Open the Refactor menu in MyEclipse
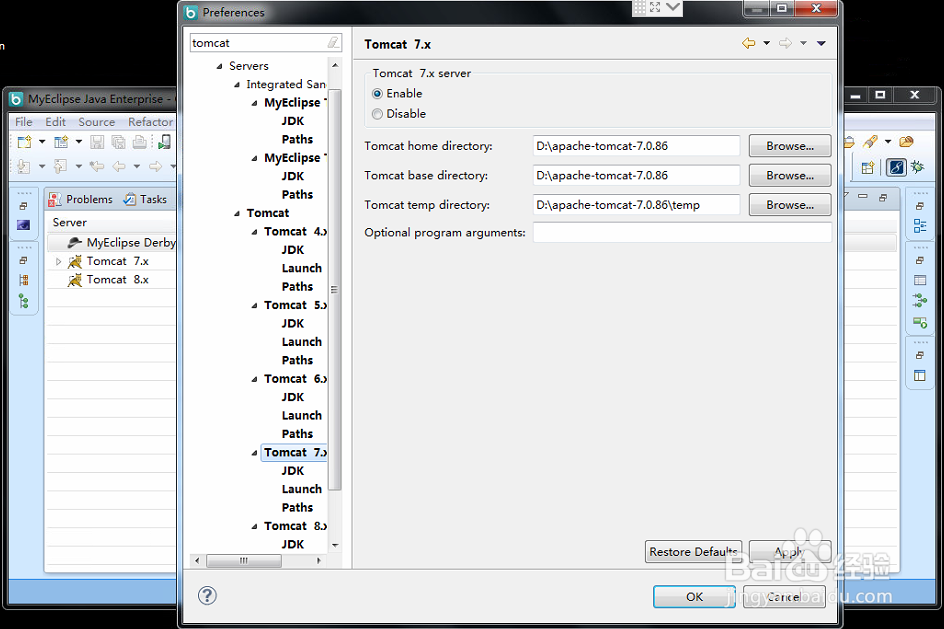The height and width of the screenshot is (629, 944). click(151, 122)
